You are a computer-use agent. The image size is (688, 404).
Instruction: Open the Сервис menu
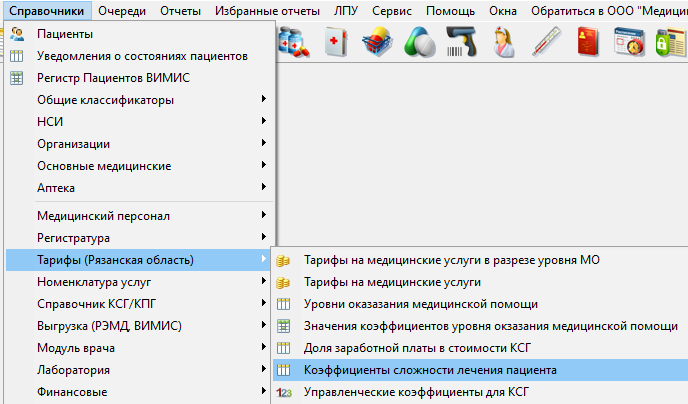(x=391, y=11)
